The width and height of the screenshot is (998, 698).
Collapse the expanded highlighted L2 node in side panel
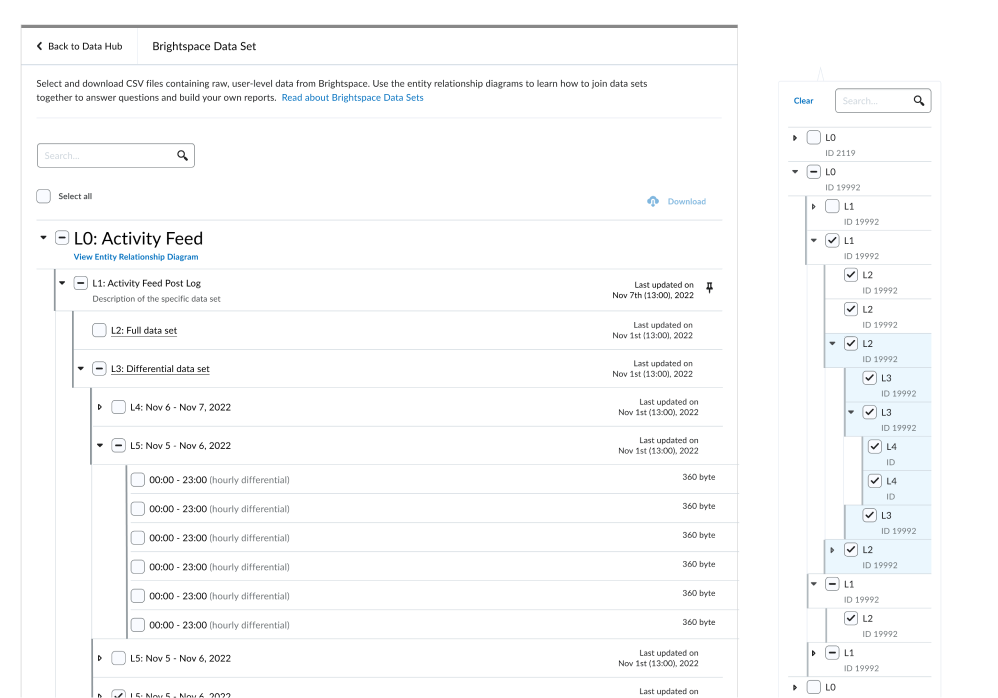click(833, 344)
